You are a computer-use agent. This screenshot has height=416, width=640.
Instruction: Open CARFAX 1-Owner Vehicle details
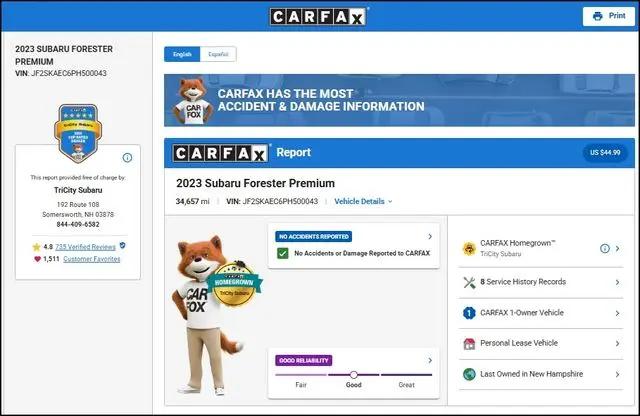pyautogui.click(x=541, y=313)
